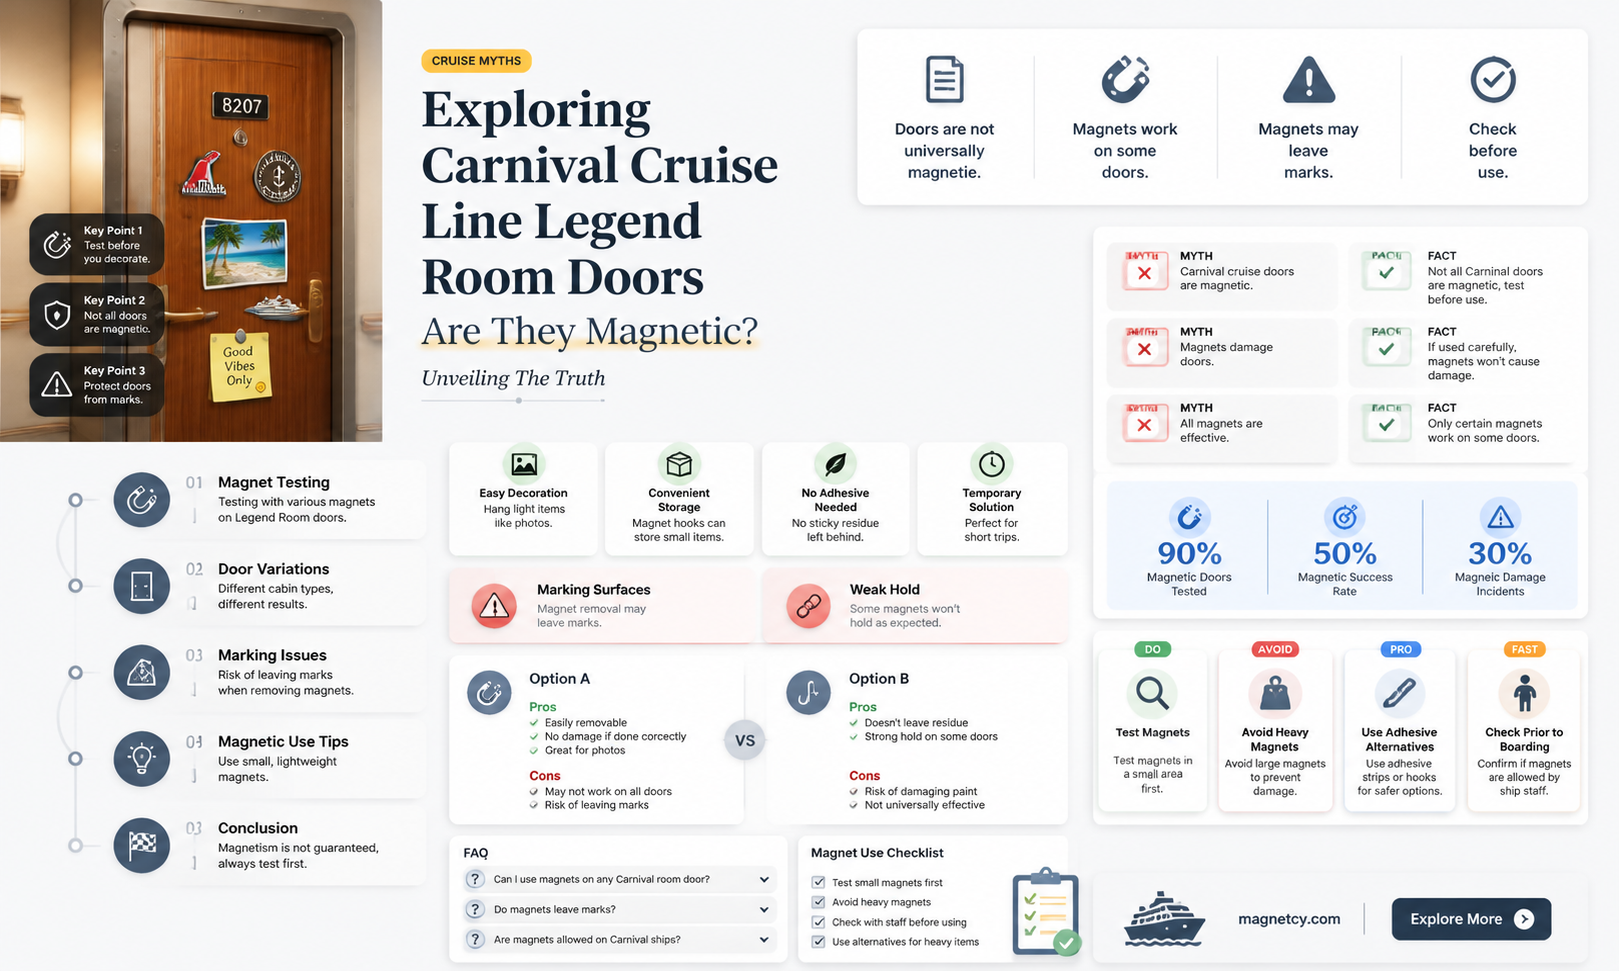Toggle 'Use alternatives for heavy items' checkbox
Image resolution: width=1619 pixels, height=971 pixels.
tap(818, 942)
